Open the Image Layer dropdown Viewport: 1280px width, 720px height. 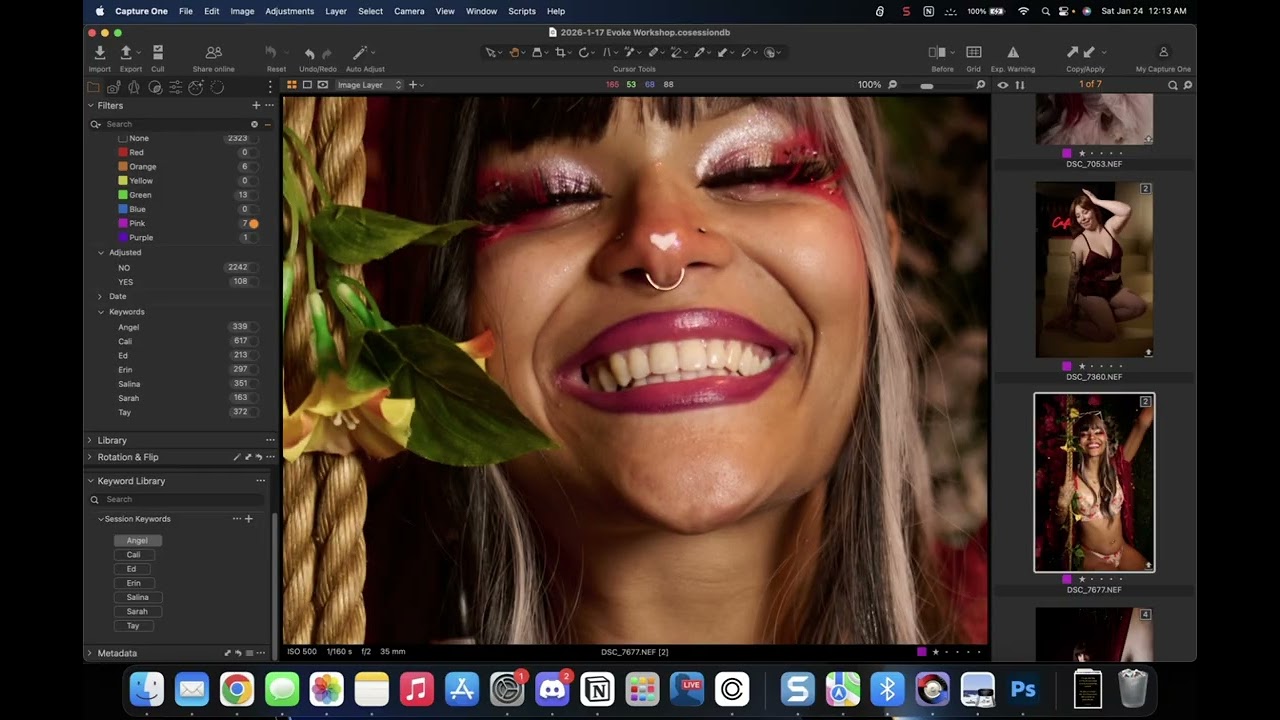point(369,85)
